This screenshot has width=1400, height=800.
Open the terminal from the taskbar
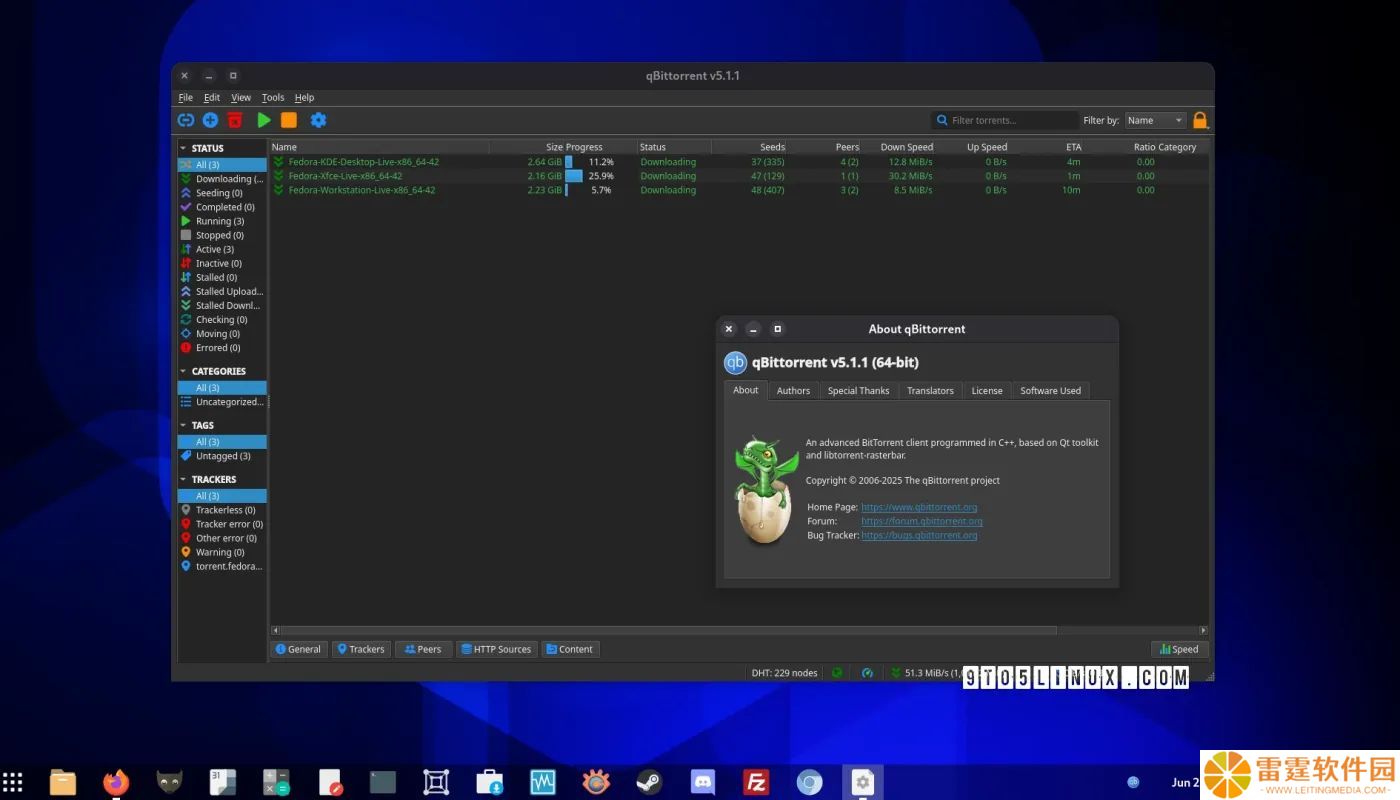click(383, 782)
